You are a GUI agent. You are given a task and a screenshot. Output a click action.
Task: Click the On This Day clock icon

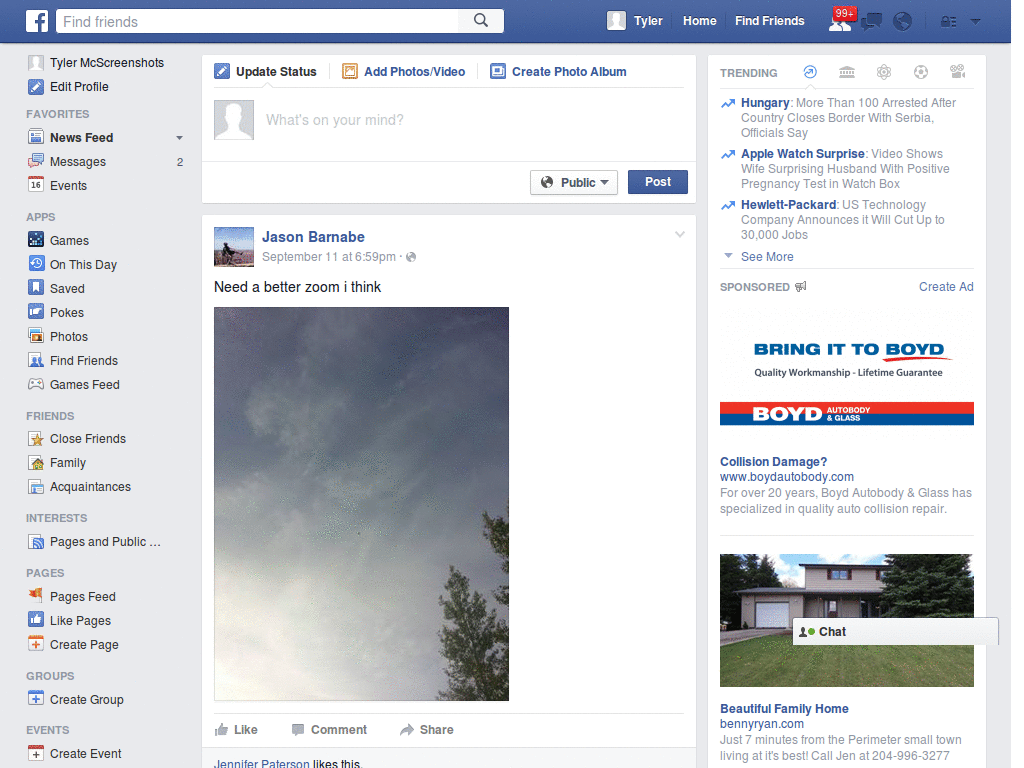click(36, 264)
